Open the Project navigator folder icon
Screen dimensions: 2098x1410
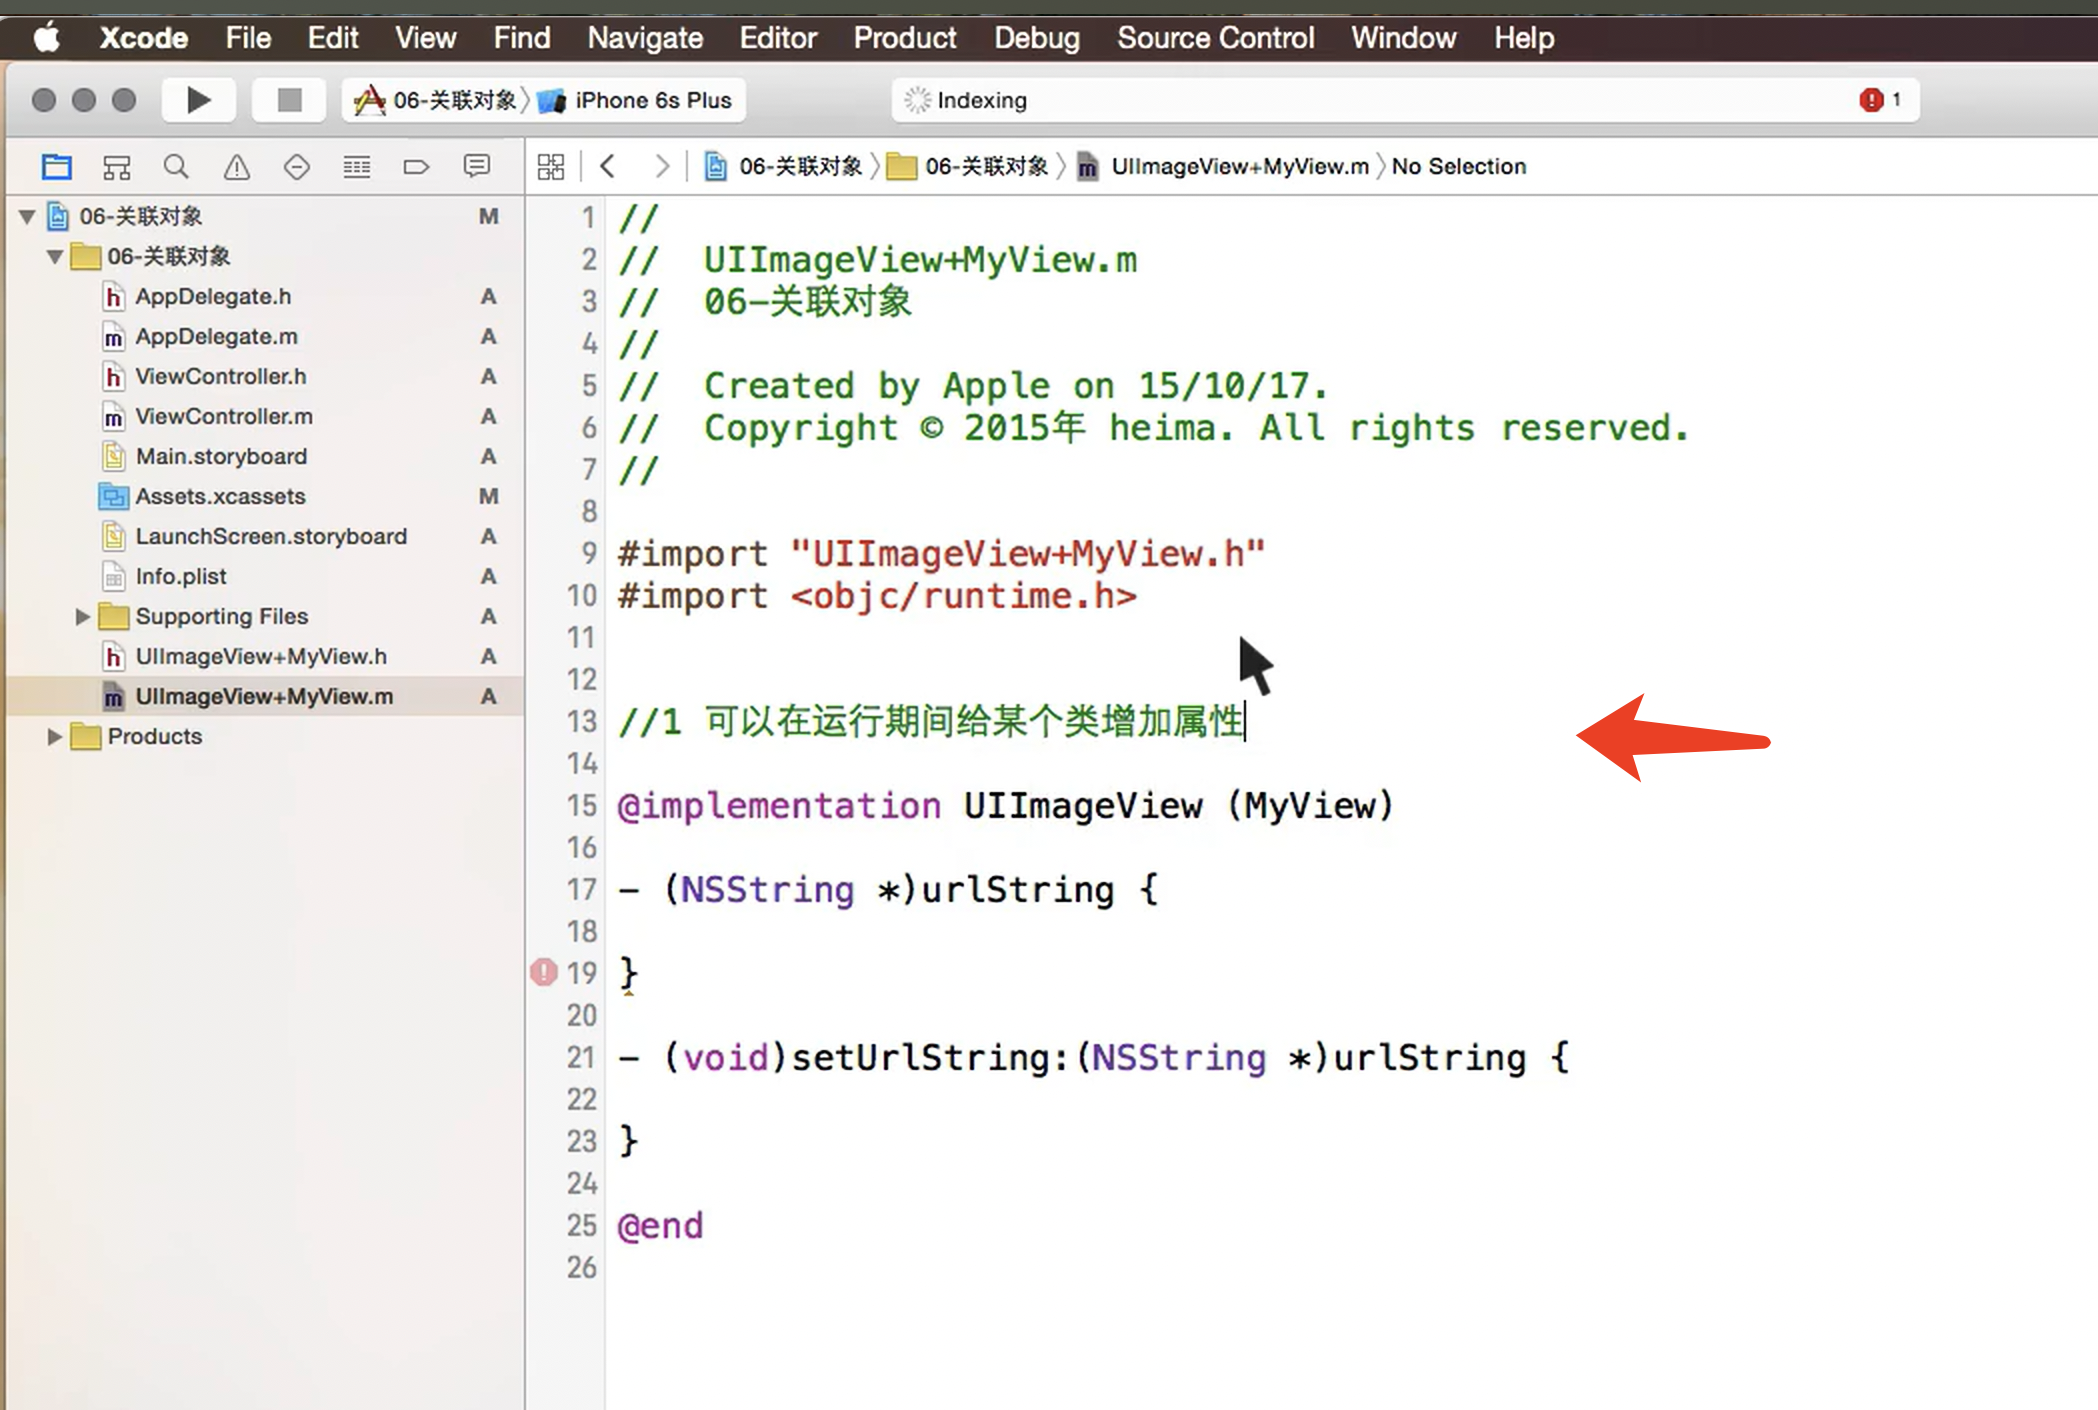pos(57,167)
